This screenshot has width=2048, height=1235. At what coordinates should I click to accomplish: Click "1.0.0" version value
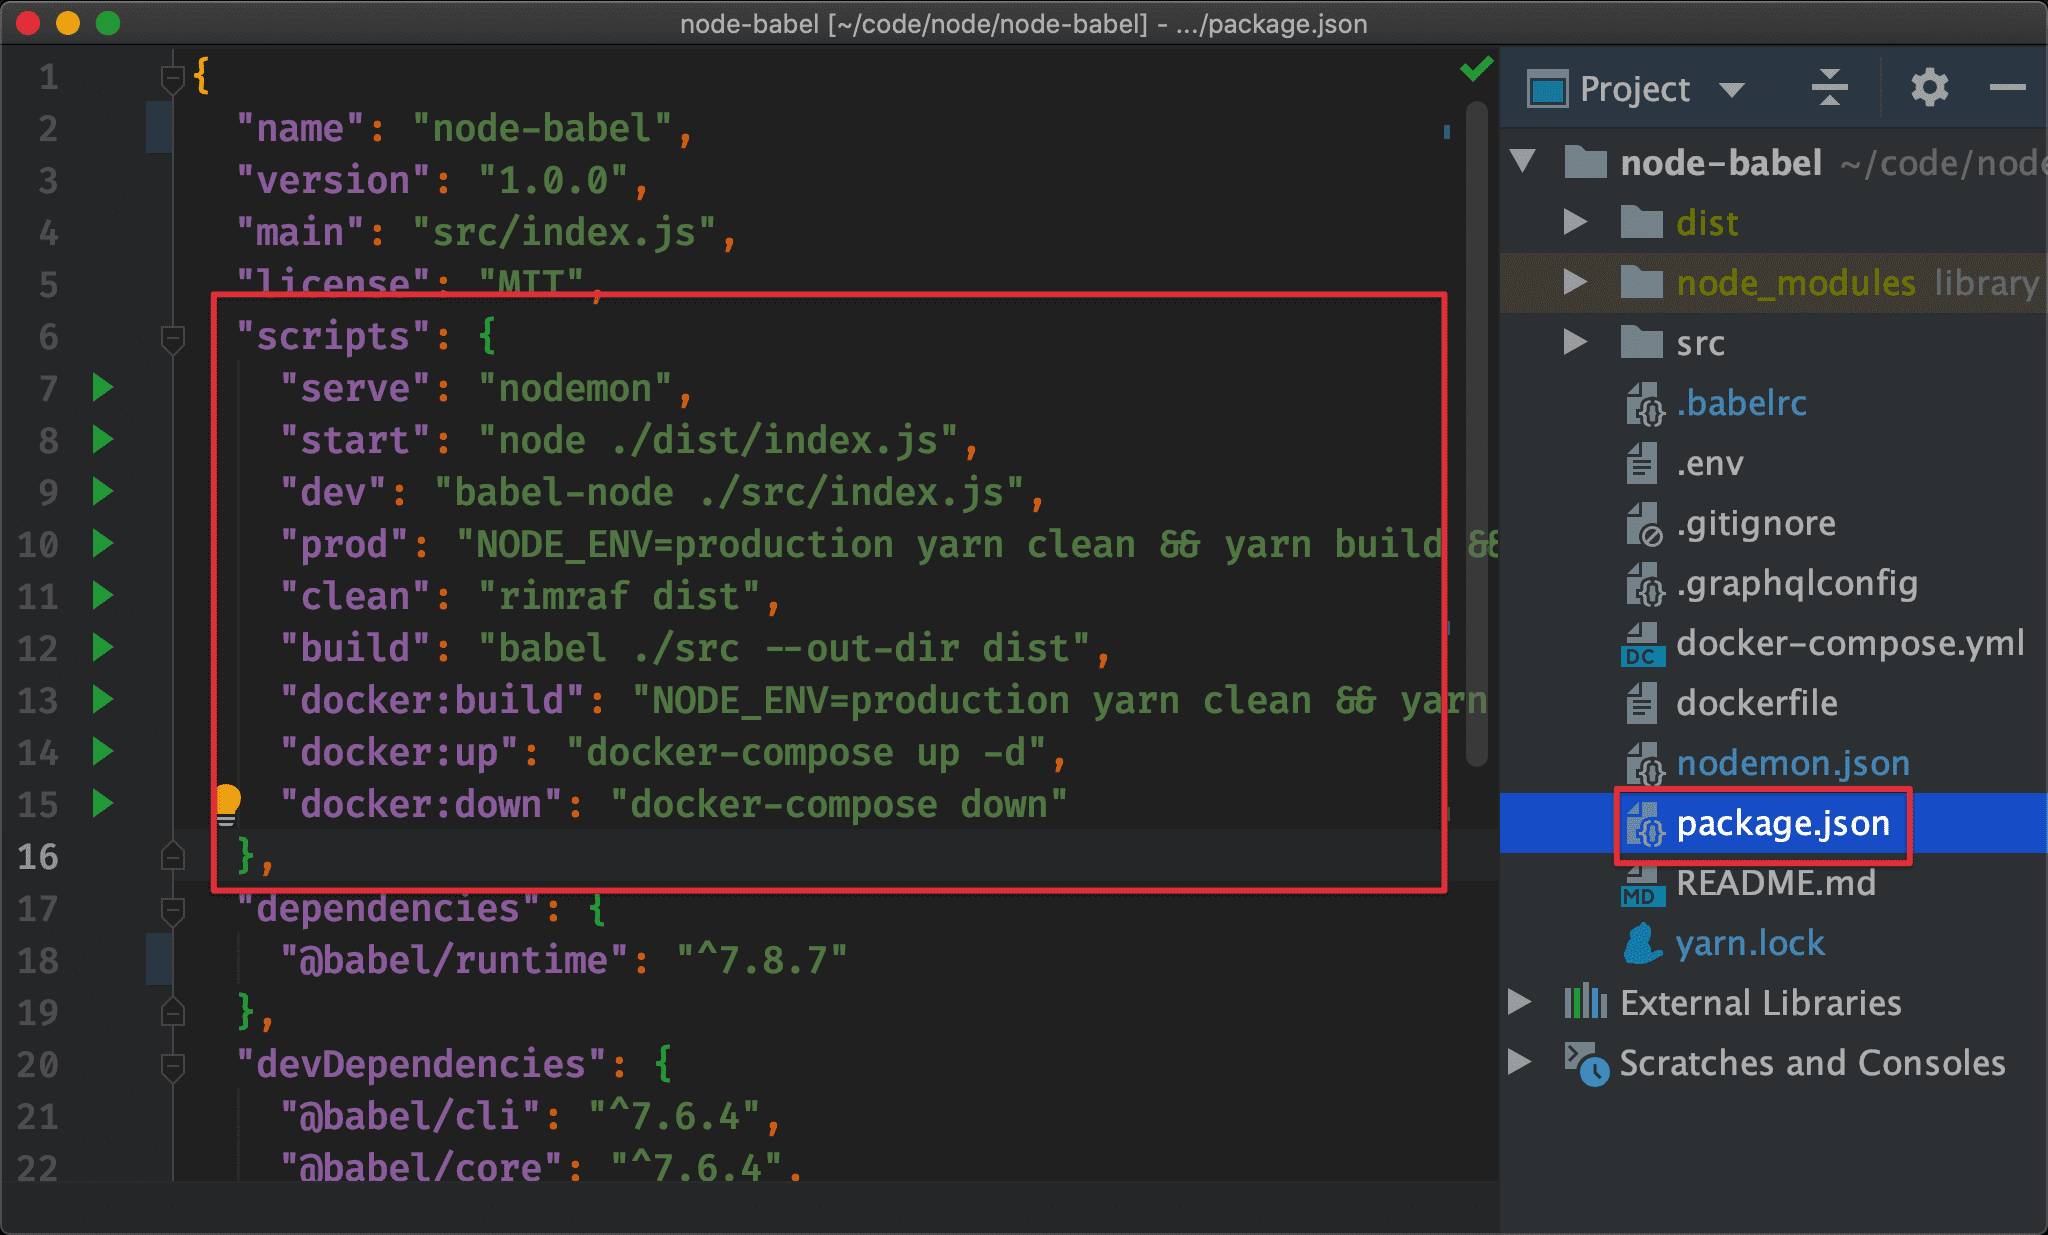click(x=553, y=180)
